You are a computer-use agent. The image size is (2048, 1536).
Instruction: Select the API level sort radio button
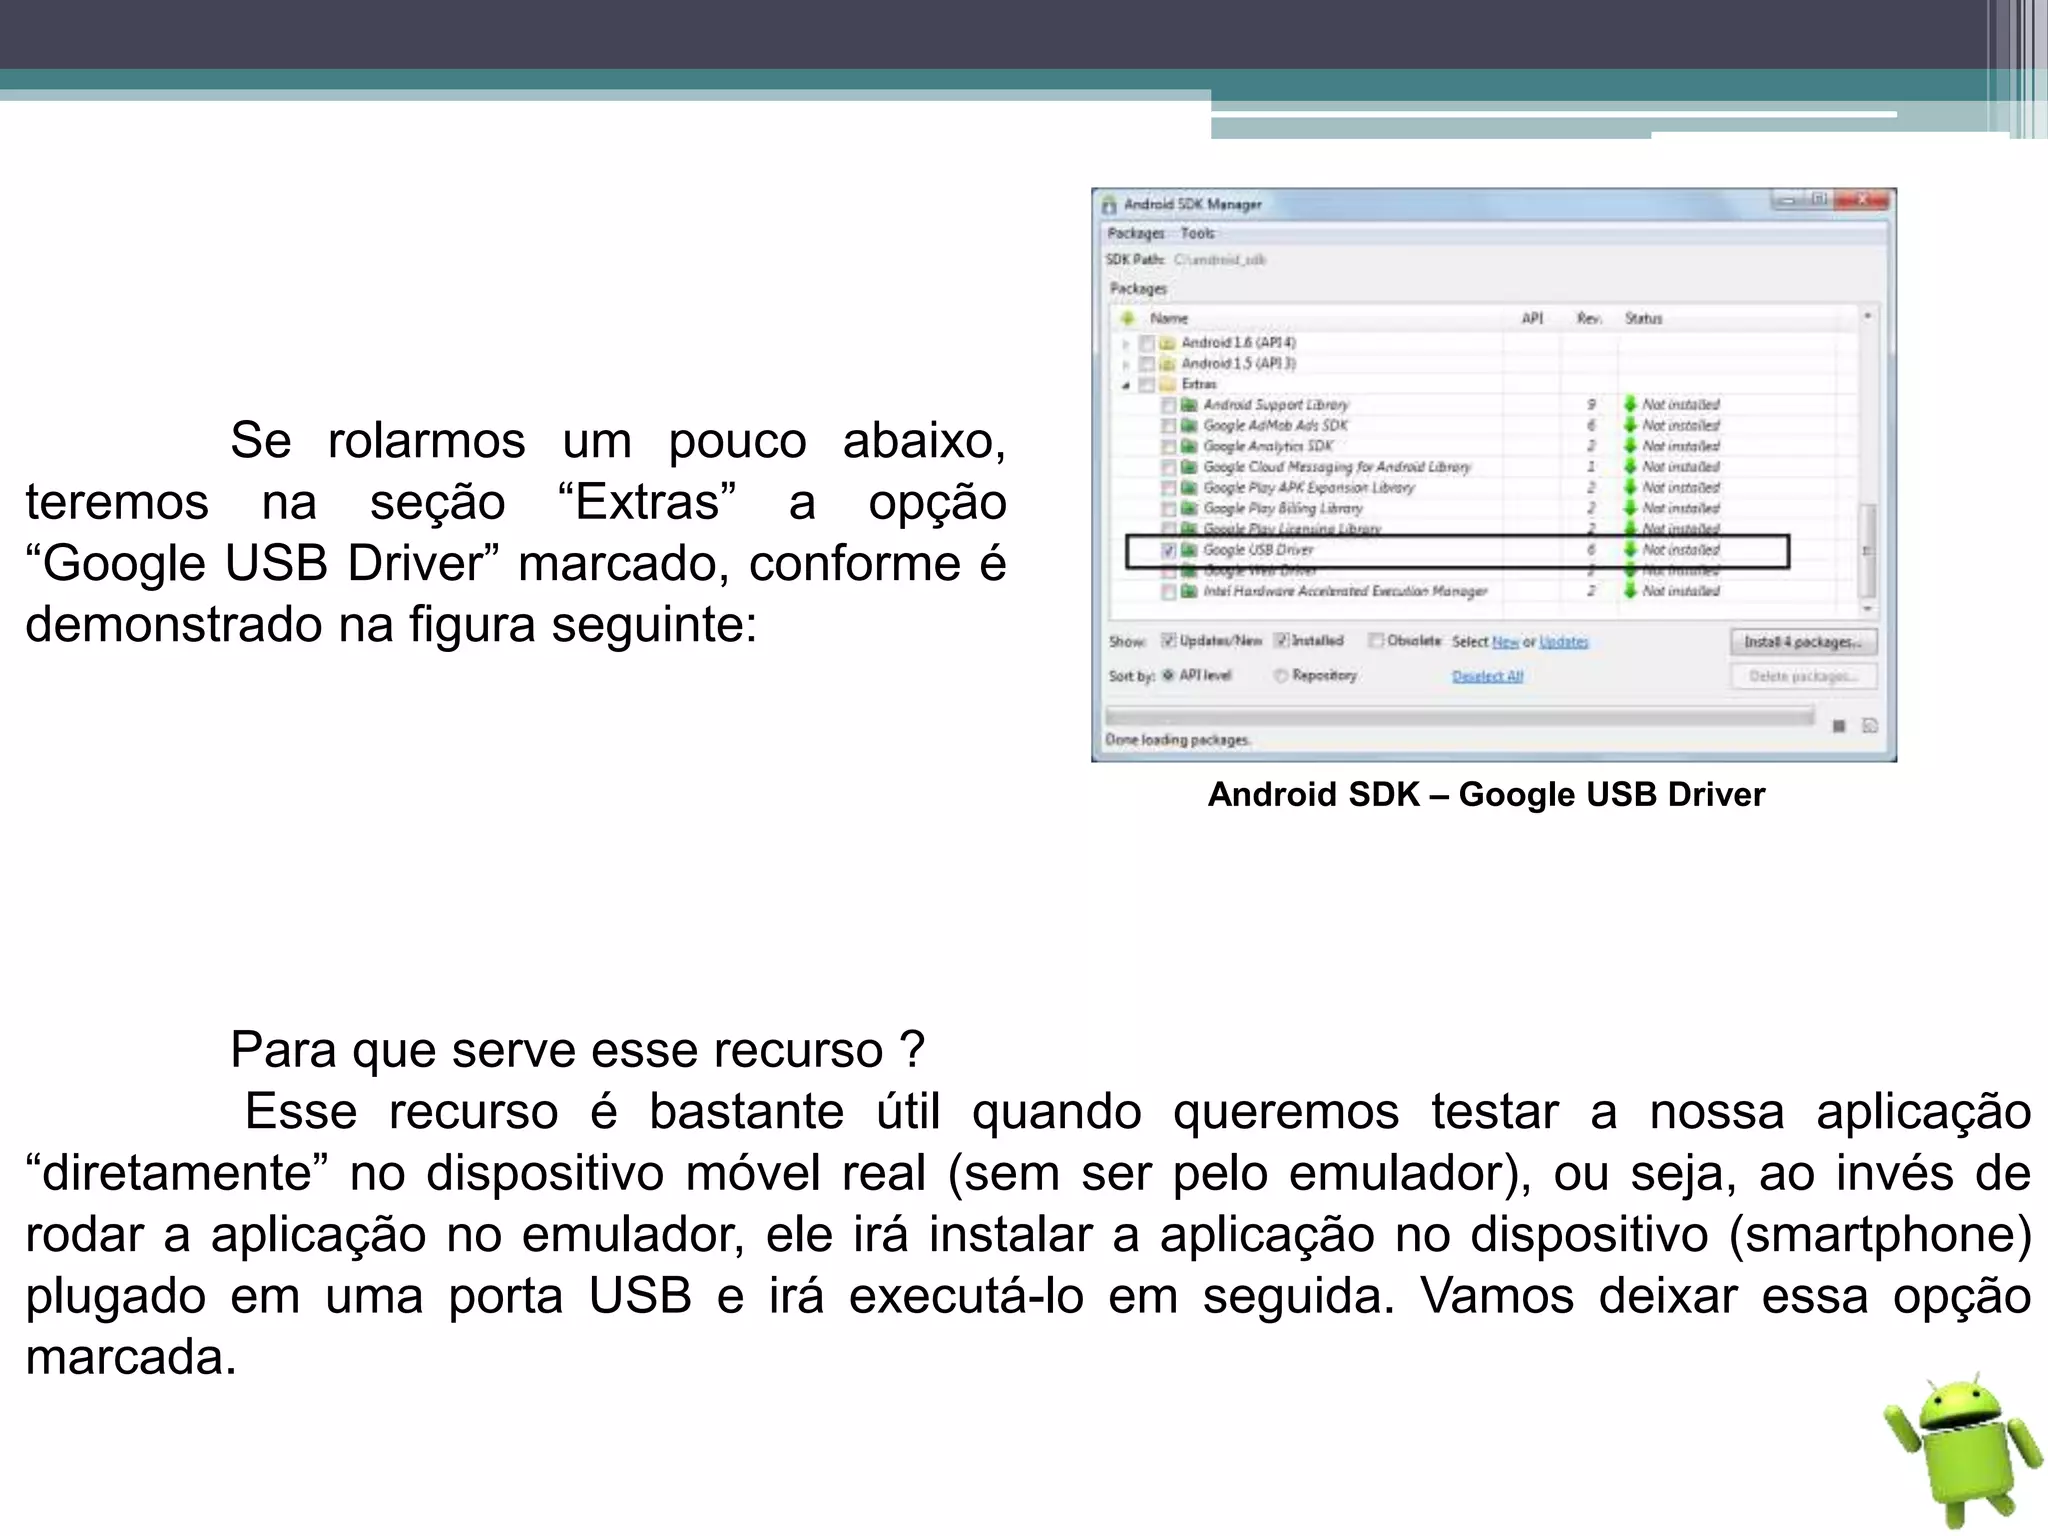coord(1167,676)
